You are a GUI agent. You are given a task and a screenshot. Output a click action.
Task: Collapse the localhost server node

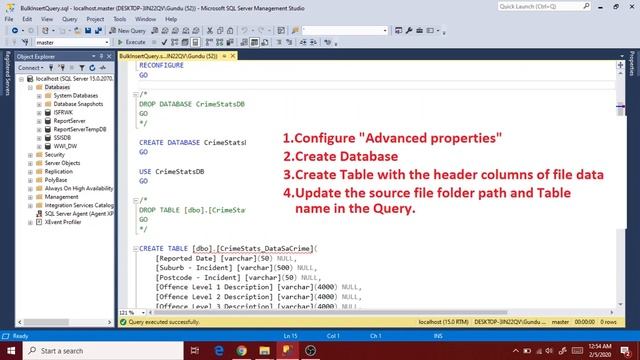(21, 79)
